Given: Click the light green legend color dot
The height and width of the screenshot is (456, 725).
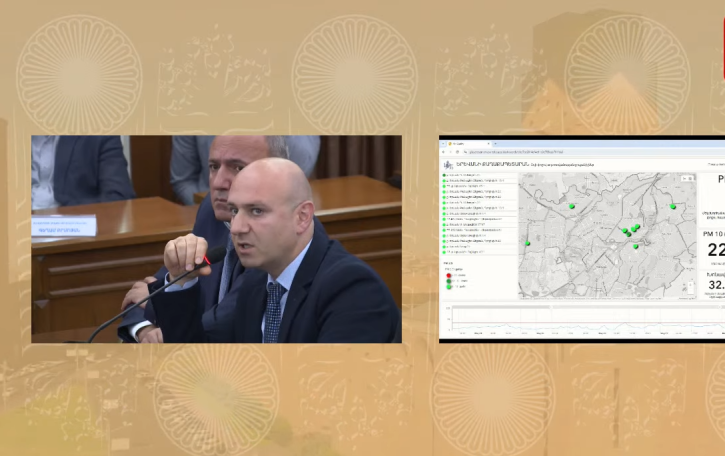Looking at the screenshot, I should (x=449, y=287).
